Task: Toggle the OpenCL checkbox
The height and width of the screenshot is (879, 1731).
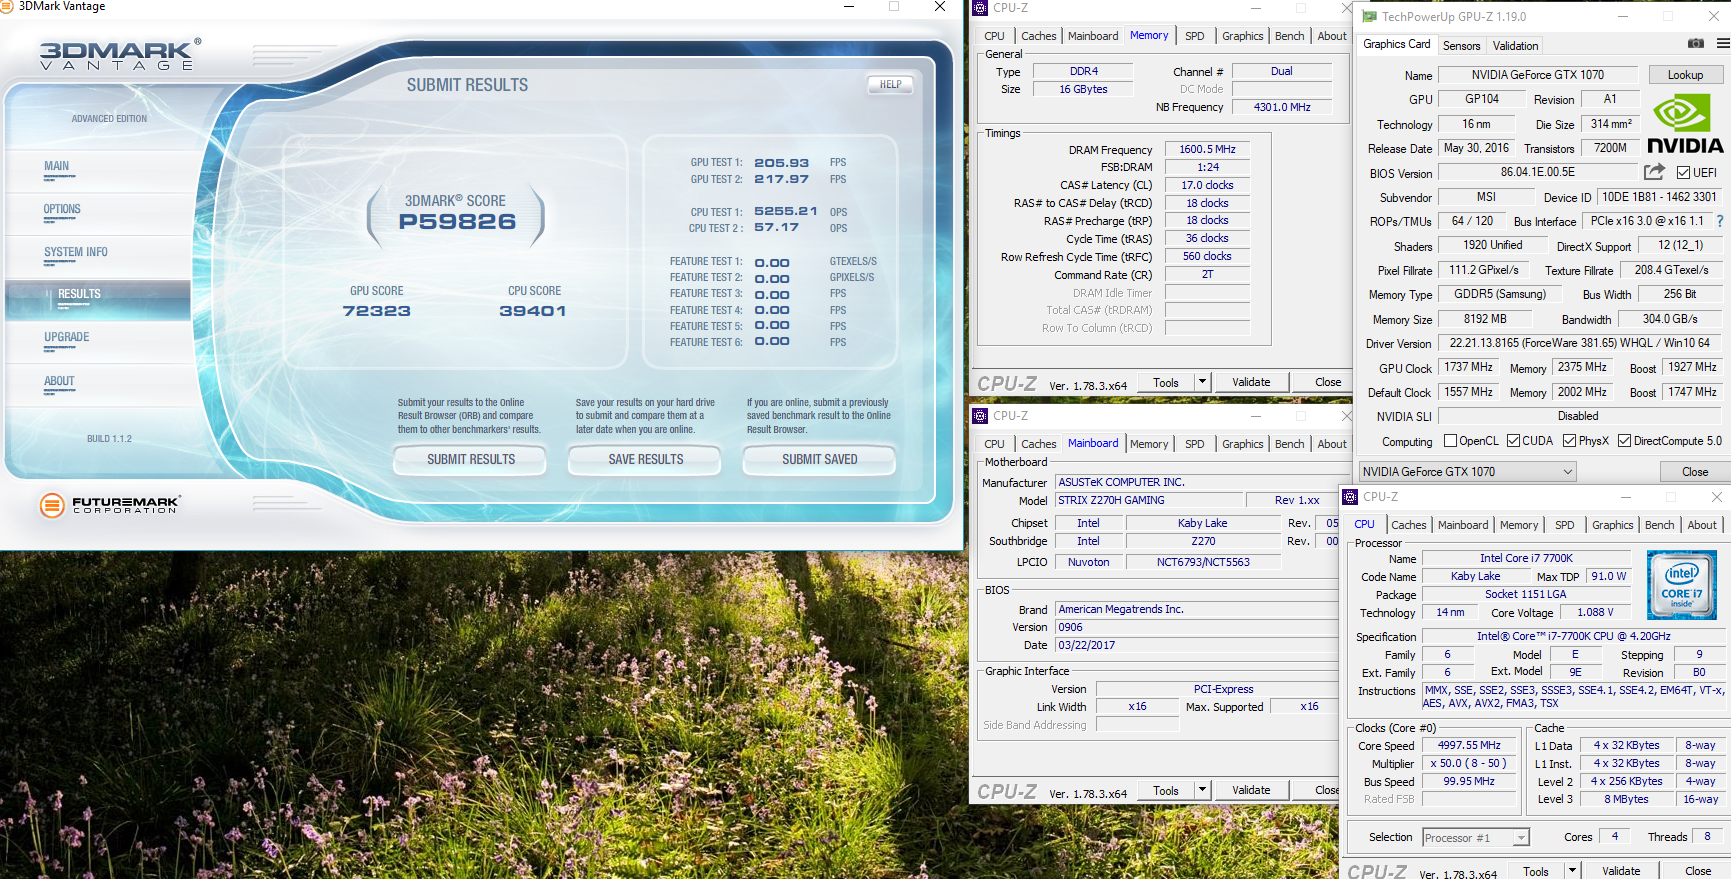Action: click(x=1450, y=441)
